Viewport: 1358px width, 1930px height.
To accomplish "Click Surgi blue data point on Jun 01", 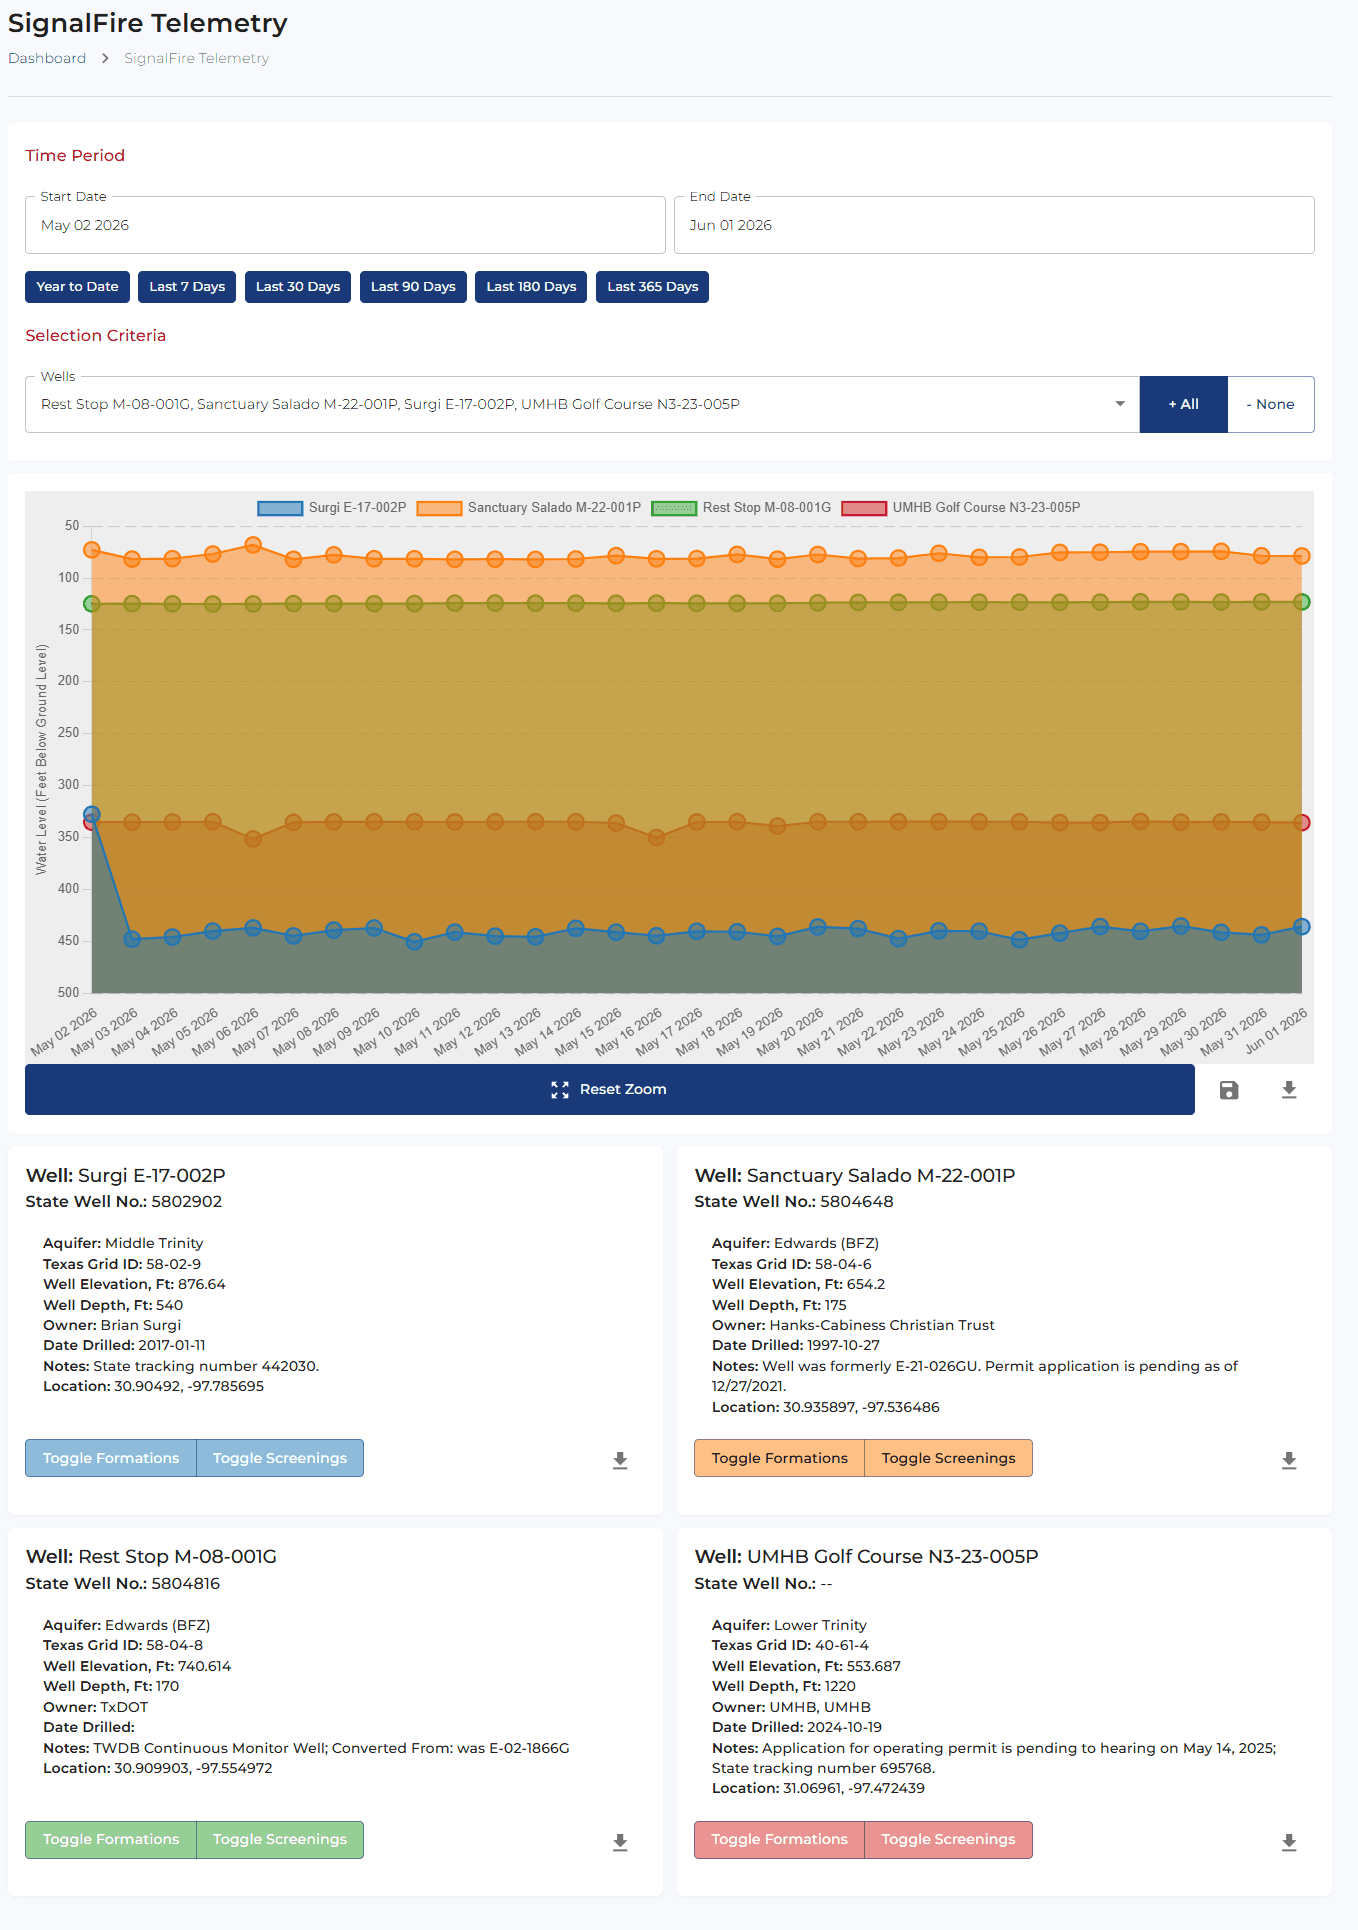I will click(1302, 927).
